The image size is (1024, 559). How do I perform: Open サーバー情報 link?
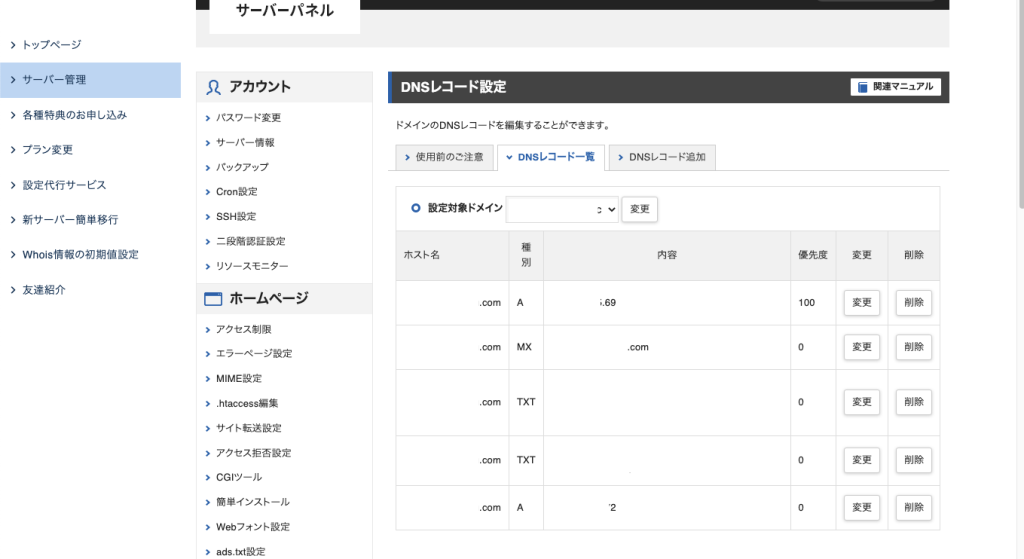245,142
